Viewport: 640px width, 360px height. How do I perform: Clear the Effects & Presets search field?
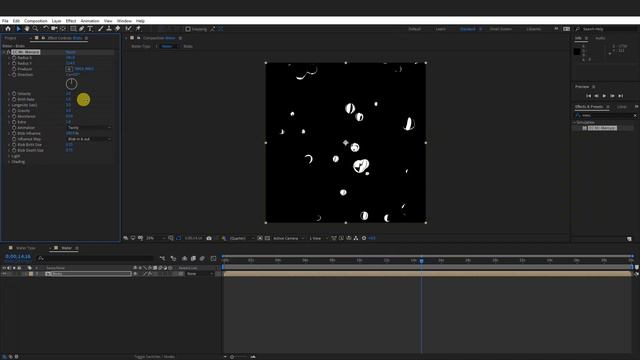635,116
